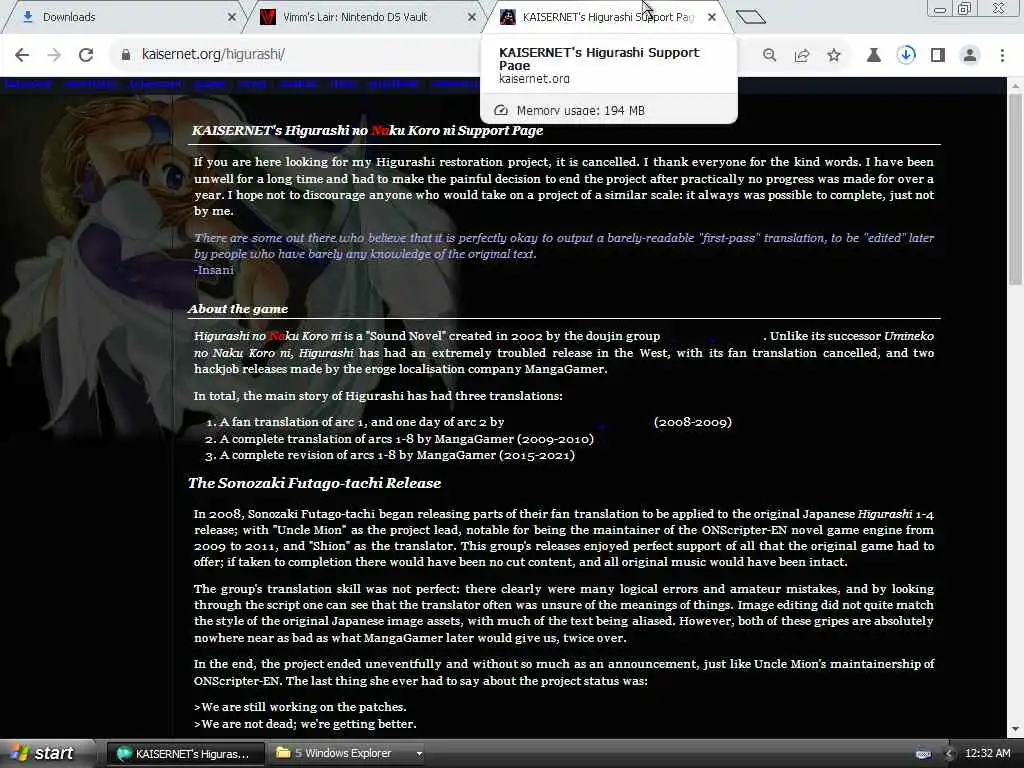This screenshot has width=1024, height=768.
Task: Expand hidden system tray icons arrow
Action: pyautogui.click(x=950, y=754)
